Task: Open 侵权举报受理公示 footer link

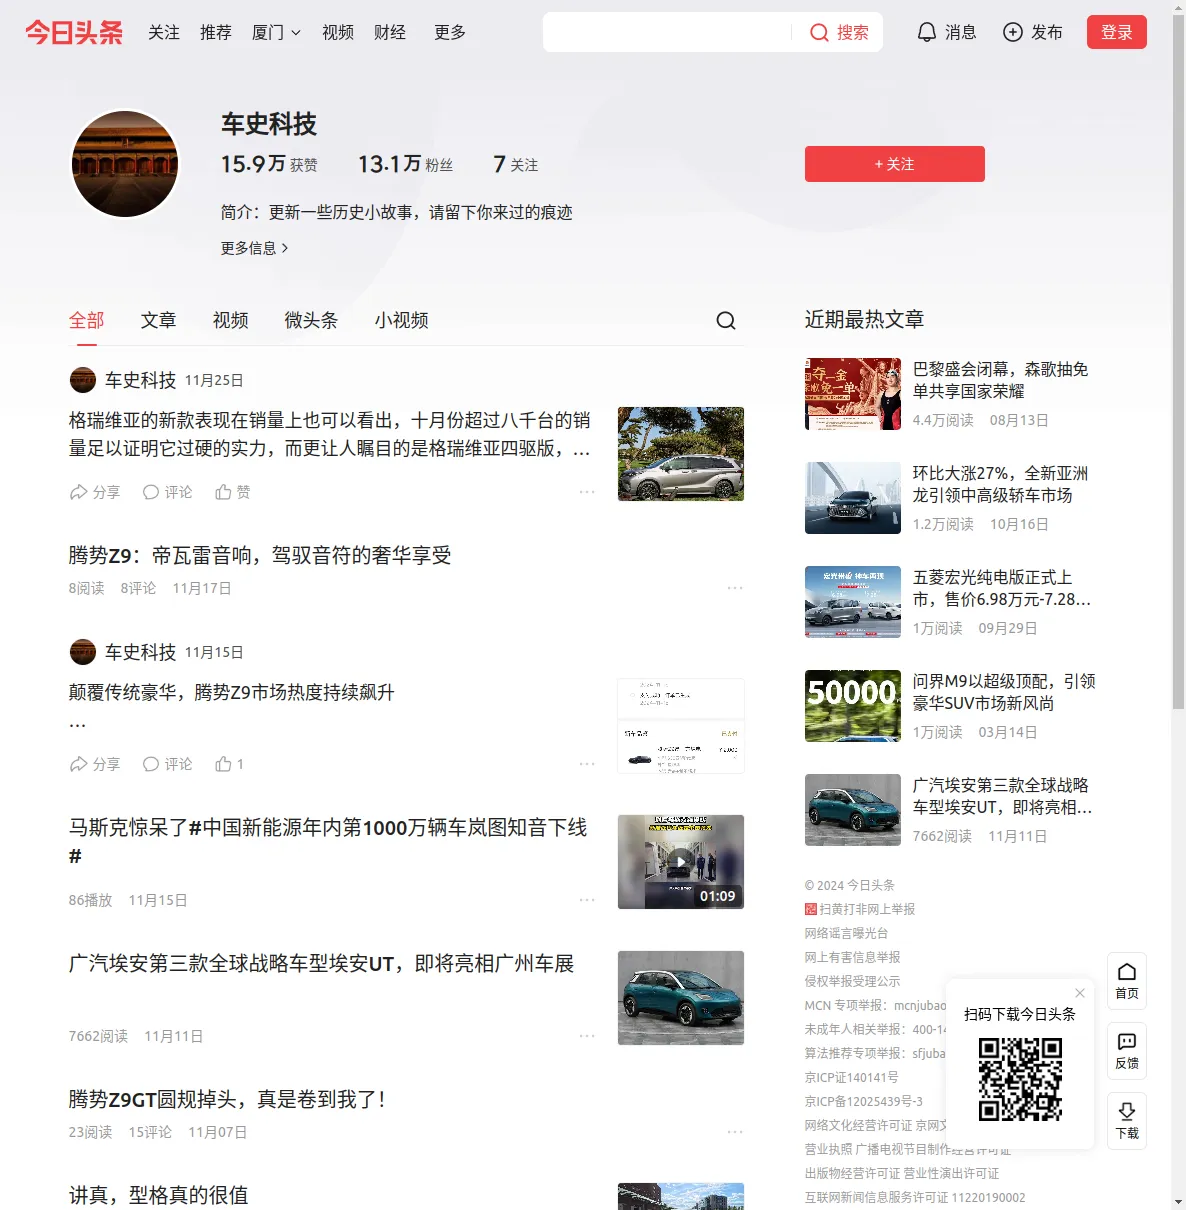Action: [x=853, y=981]
